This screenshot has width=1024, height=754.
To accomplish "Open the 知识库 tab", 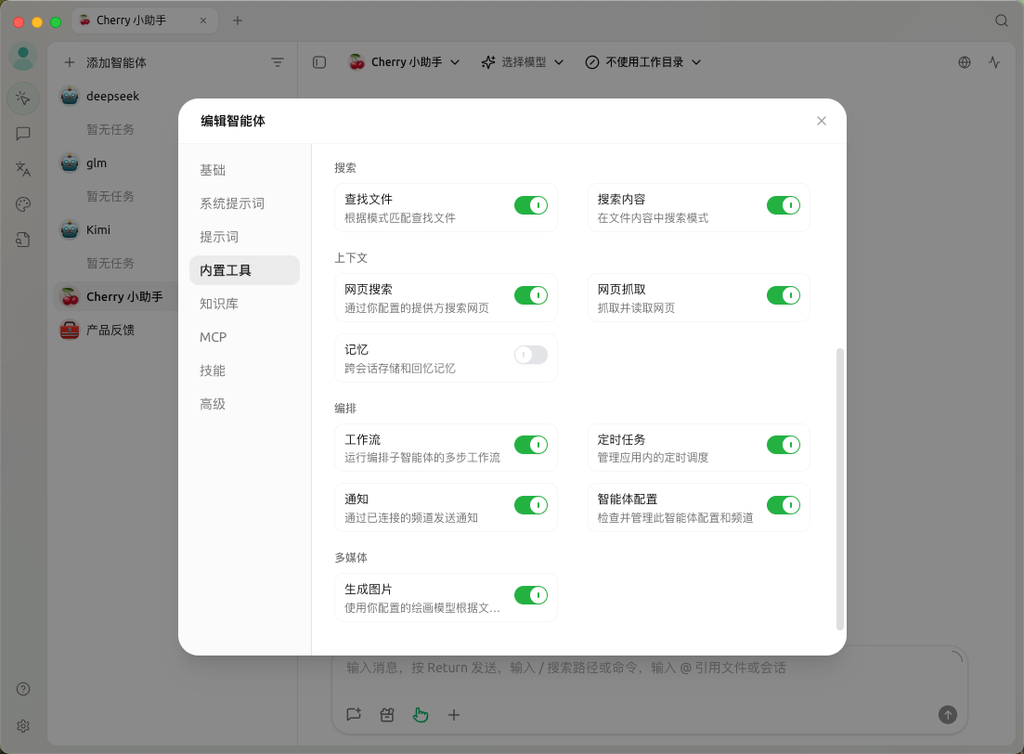I will [244, 304].
